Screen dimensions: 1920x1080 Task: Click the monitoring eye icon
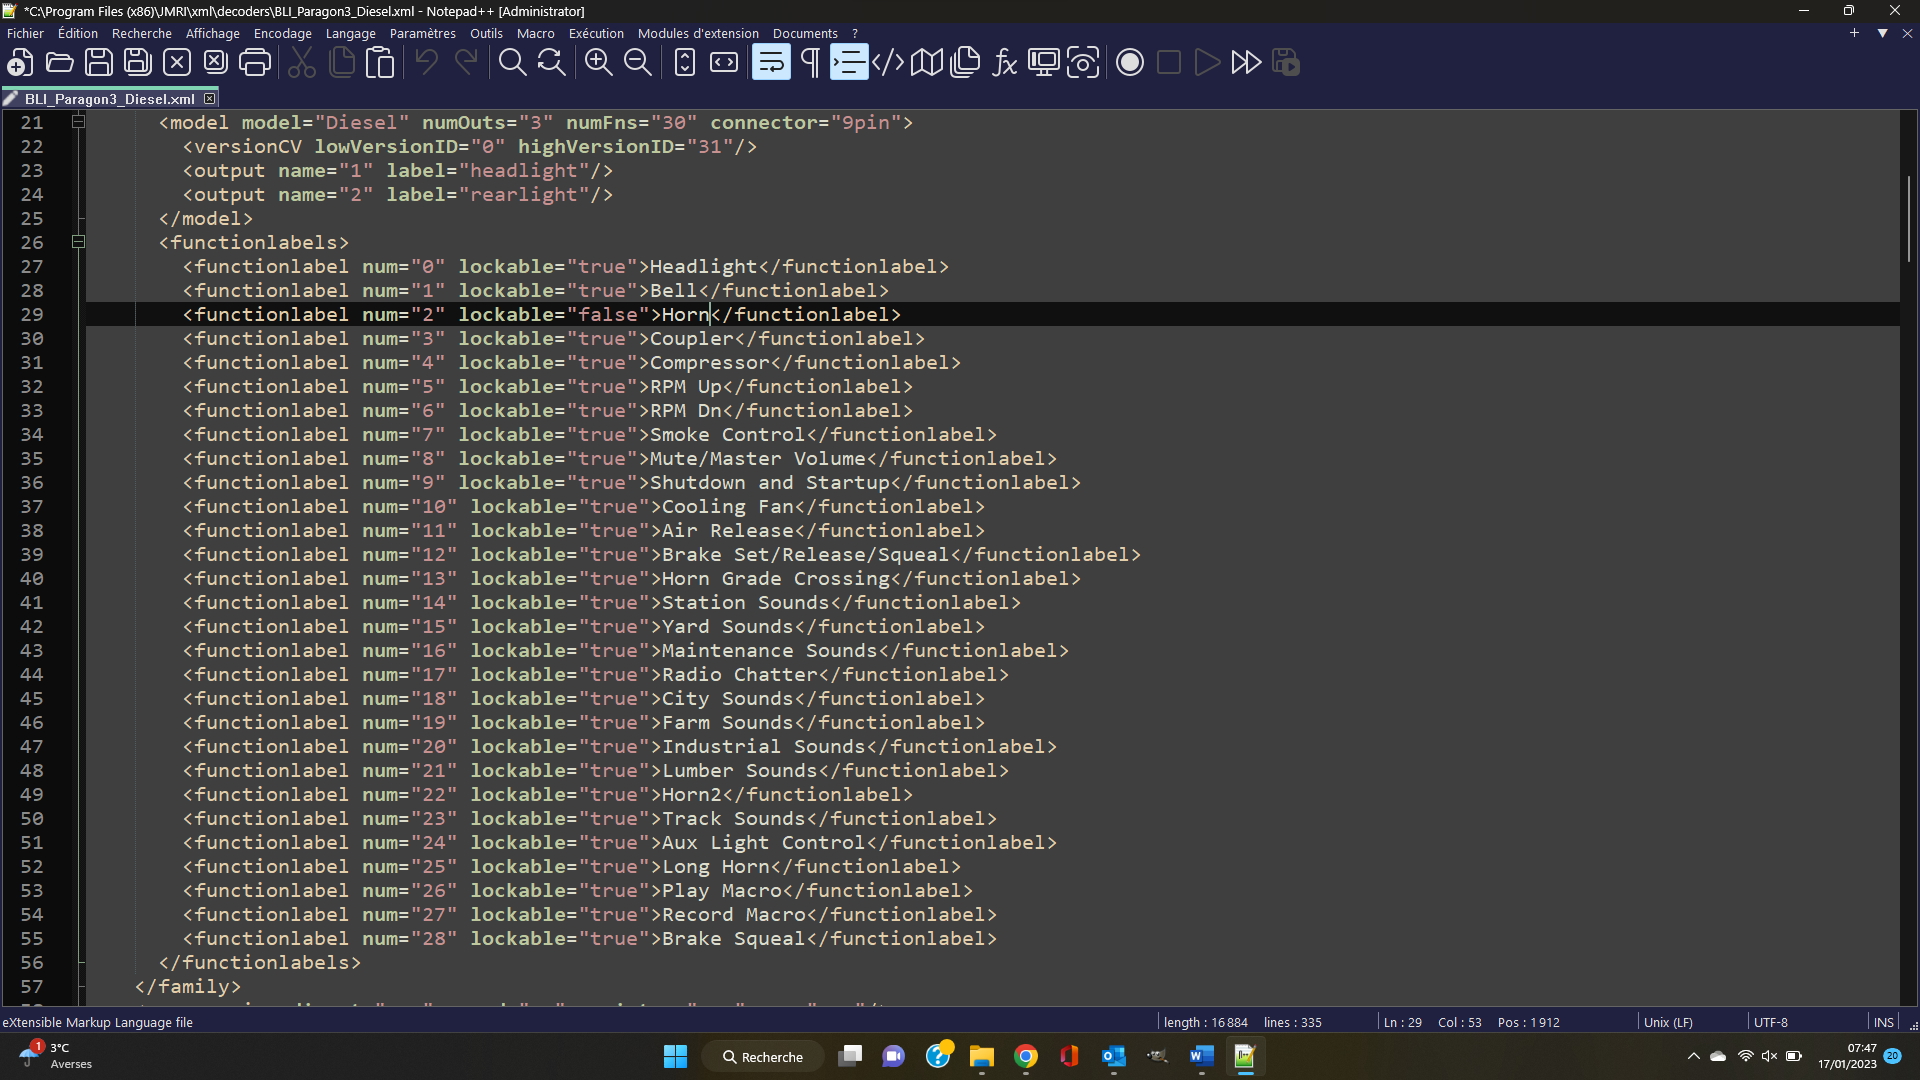pos(1083,63)
